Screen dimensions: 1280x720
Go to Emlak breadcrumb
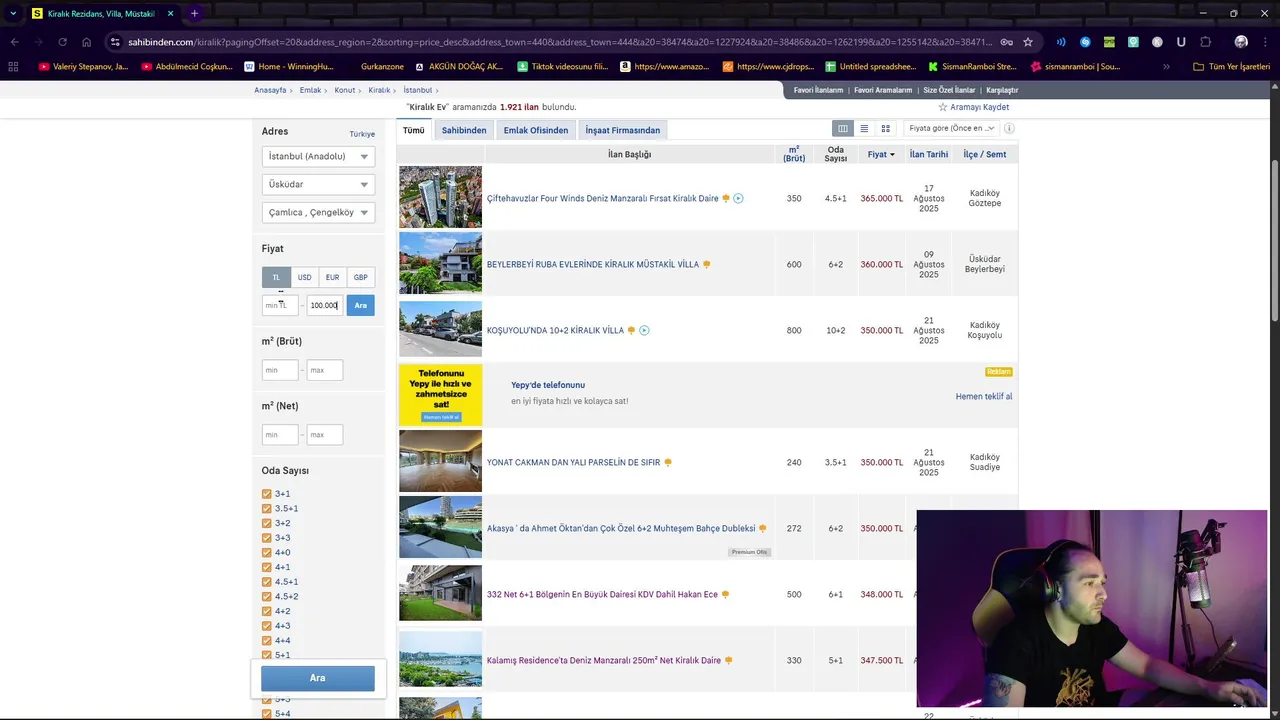(310, 90)
